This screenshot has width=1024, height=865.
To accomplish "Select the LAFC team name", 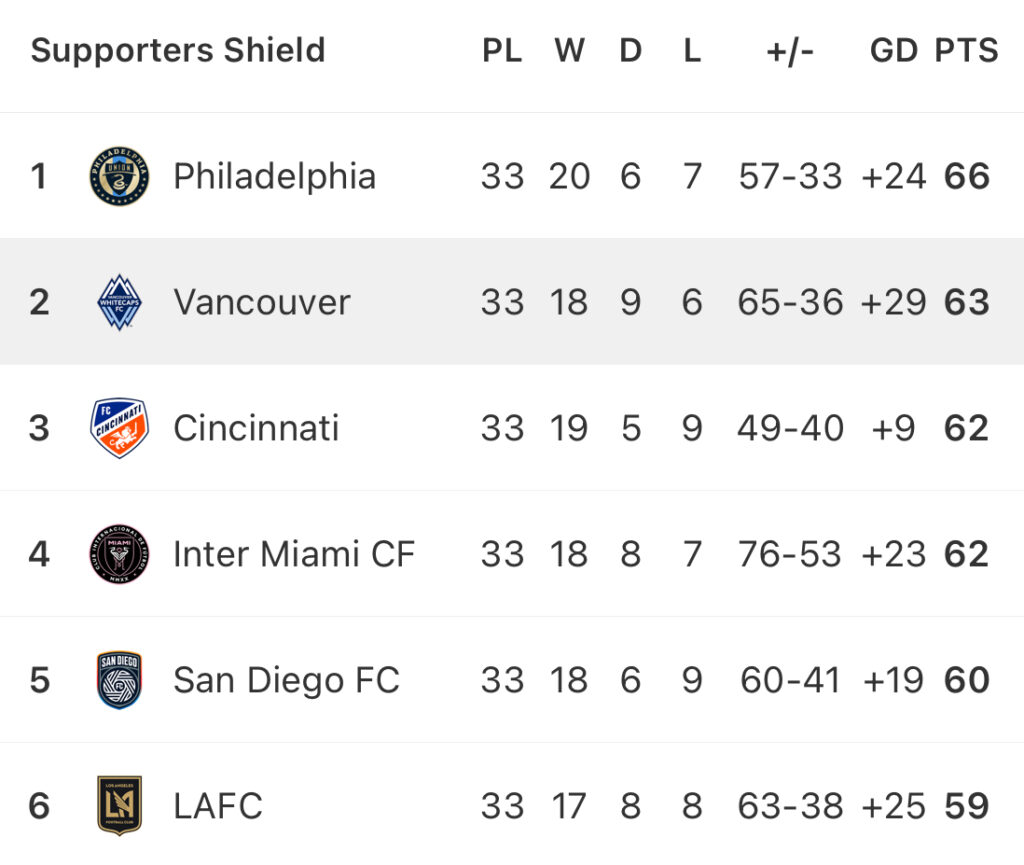I will (x=218, y=805).
